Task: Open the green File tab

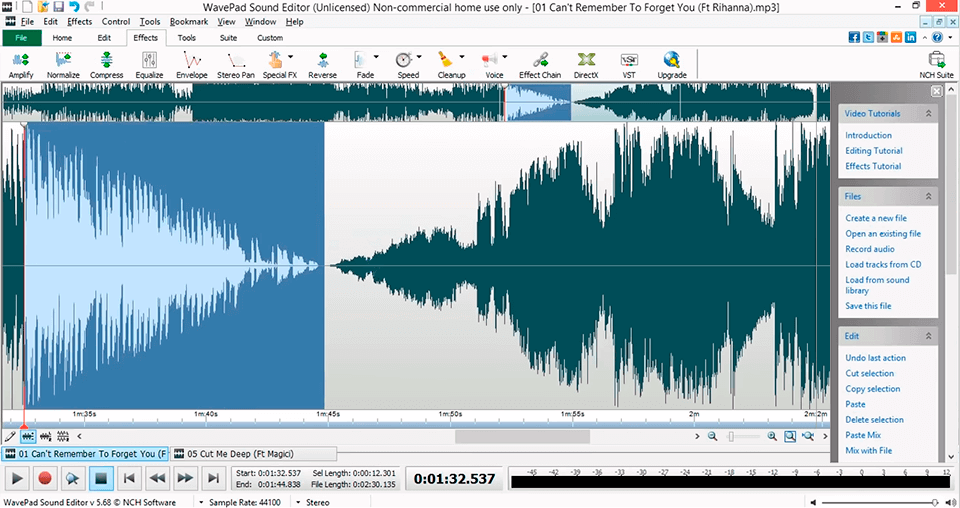Action: (x=21, y=38)
